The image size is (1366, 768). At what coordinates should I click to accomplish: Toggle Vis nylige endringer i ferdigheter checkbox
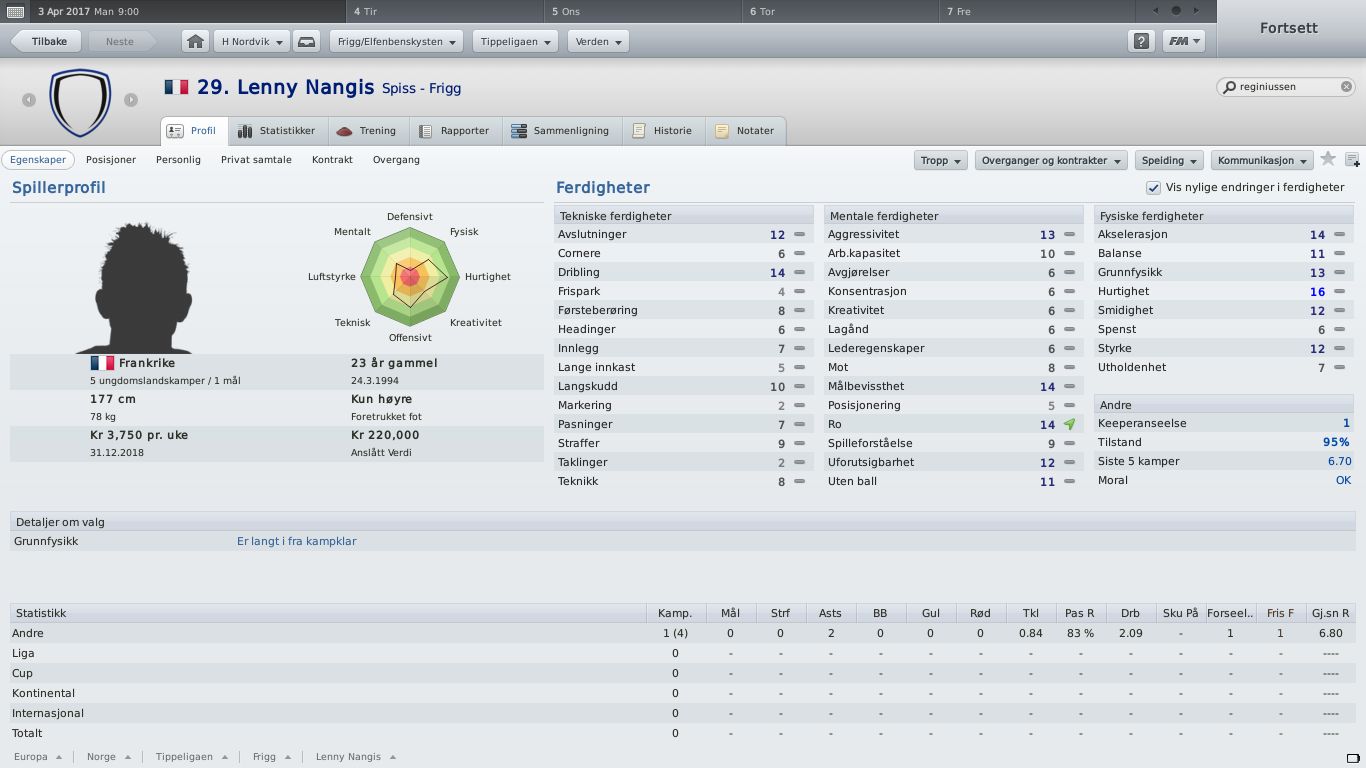click(x=1153, y=187)
